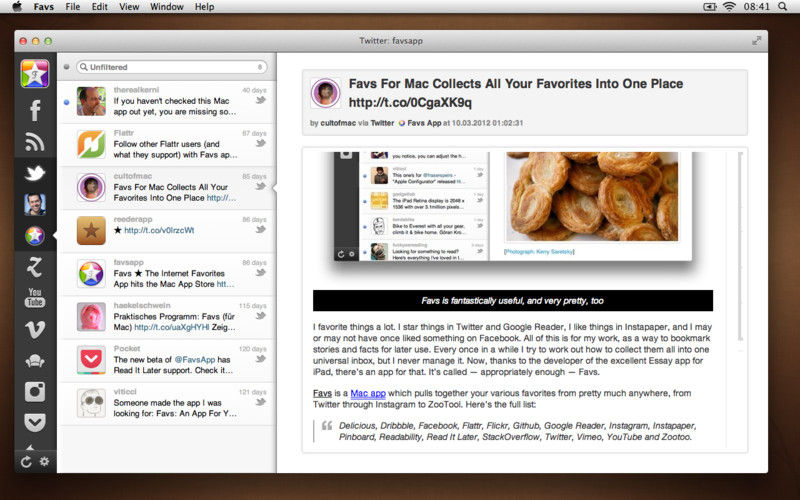Toggle fullscreen arrows in window title bar

click(757, 40)
